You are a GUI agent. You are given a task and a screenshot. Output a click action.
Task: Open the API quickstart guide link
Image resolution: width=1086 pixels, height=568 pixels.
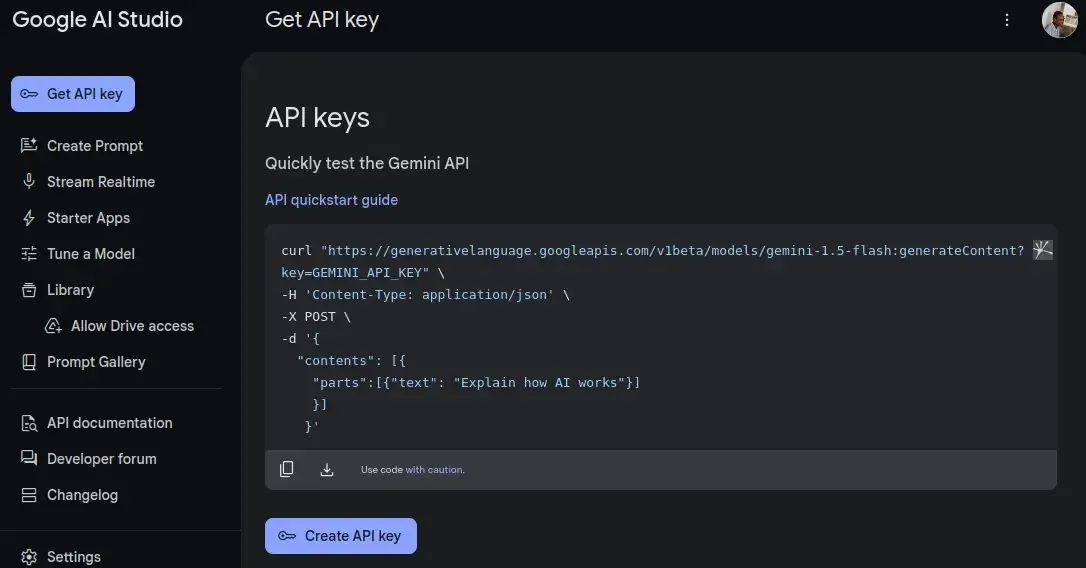tap(331, 200)
